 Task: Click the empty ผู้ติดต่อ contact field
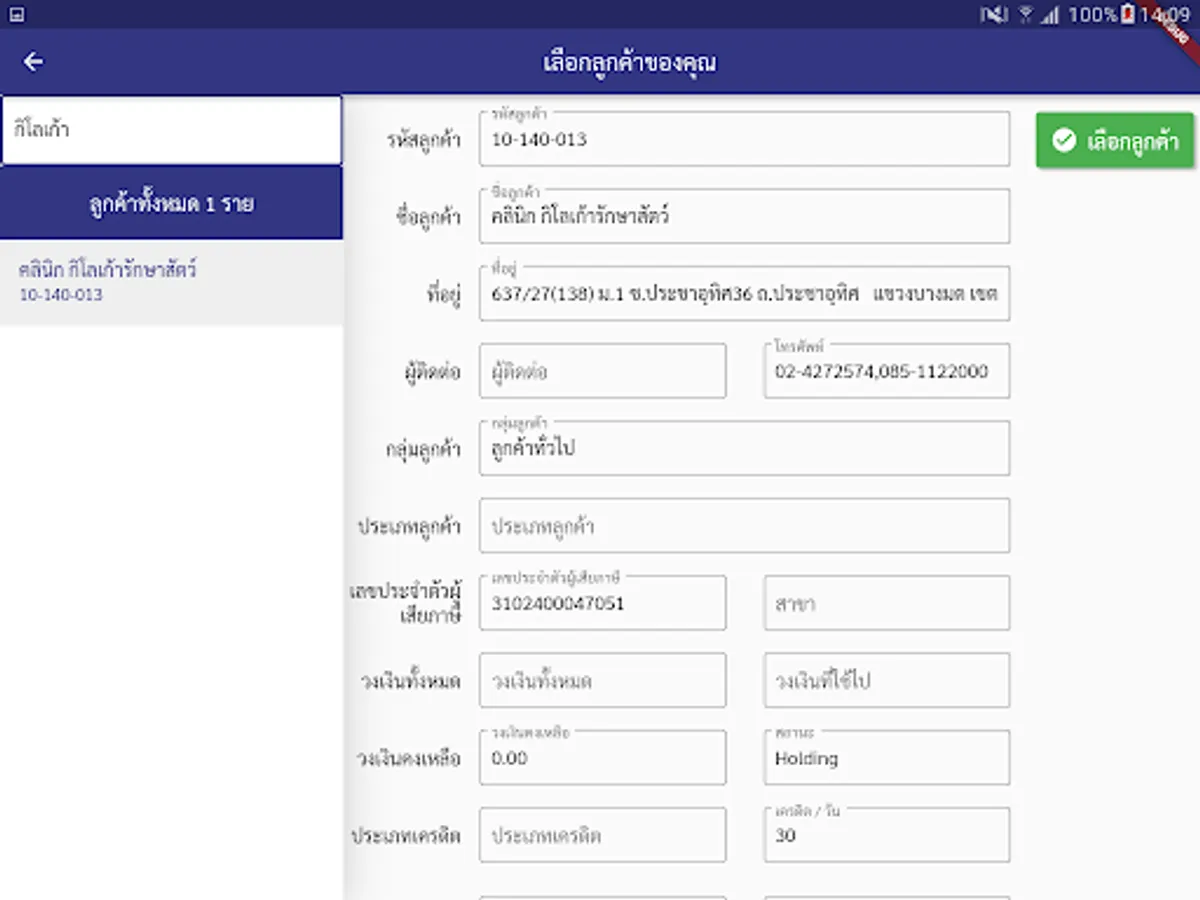point(603,371)
